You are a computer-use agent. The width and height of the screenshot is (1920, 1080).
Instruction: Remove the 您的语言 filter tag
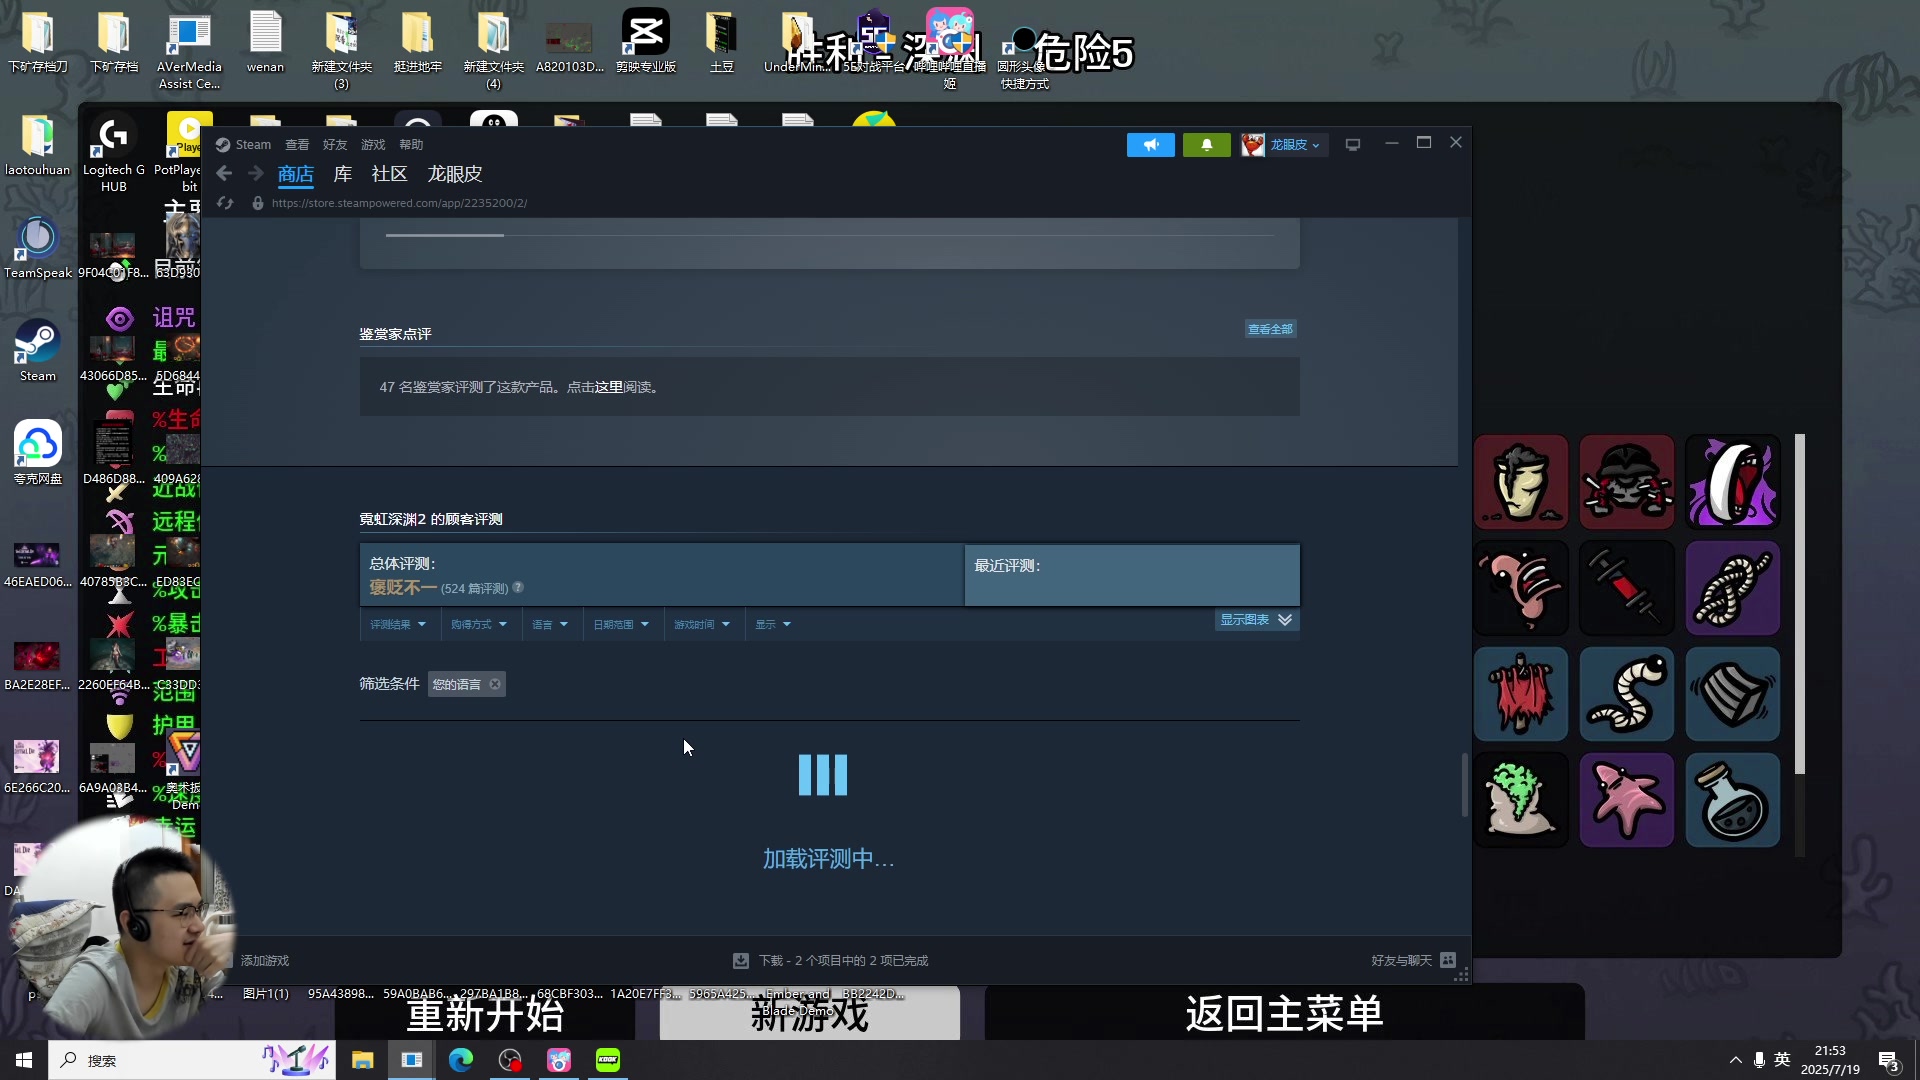[x=495, y=684]
